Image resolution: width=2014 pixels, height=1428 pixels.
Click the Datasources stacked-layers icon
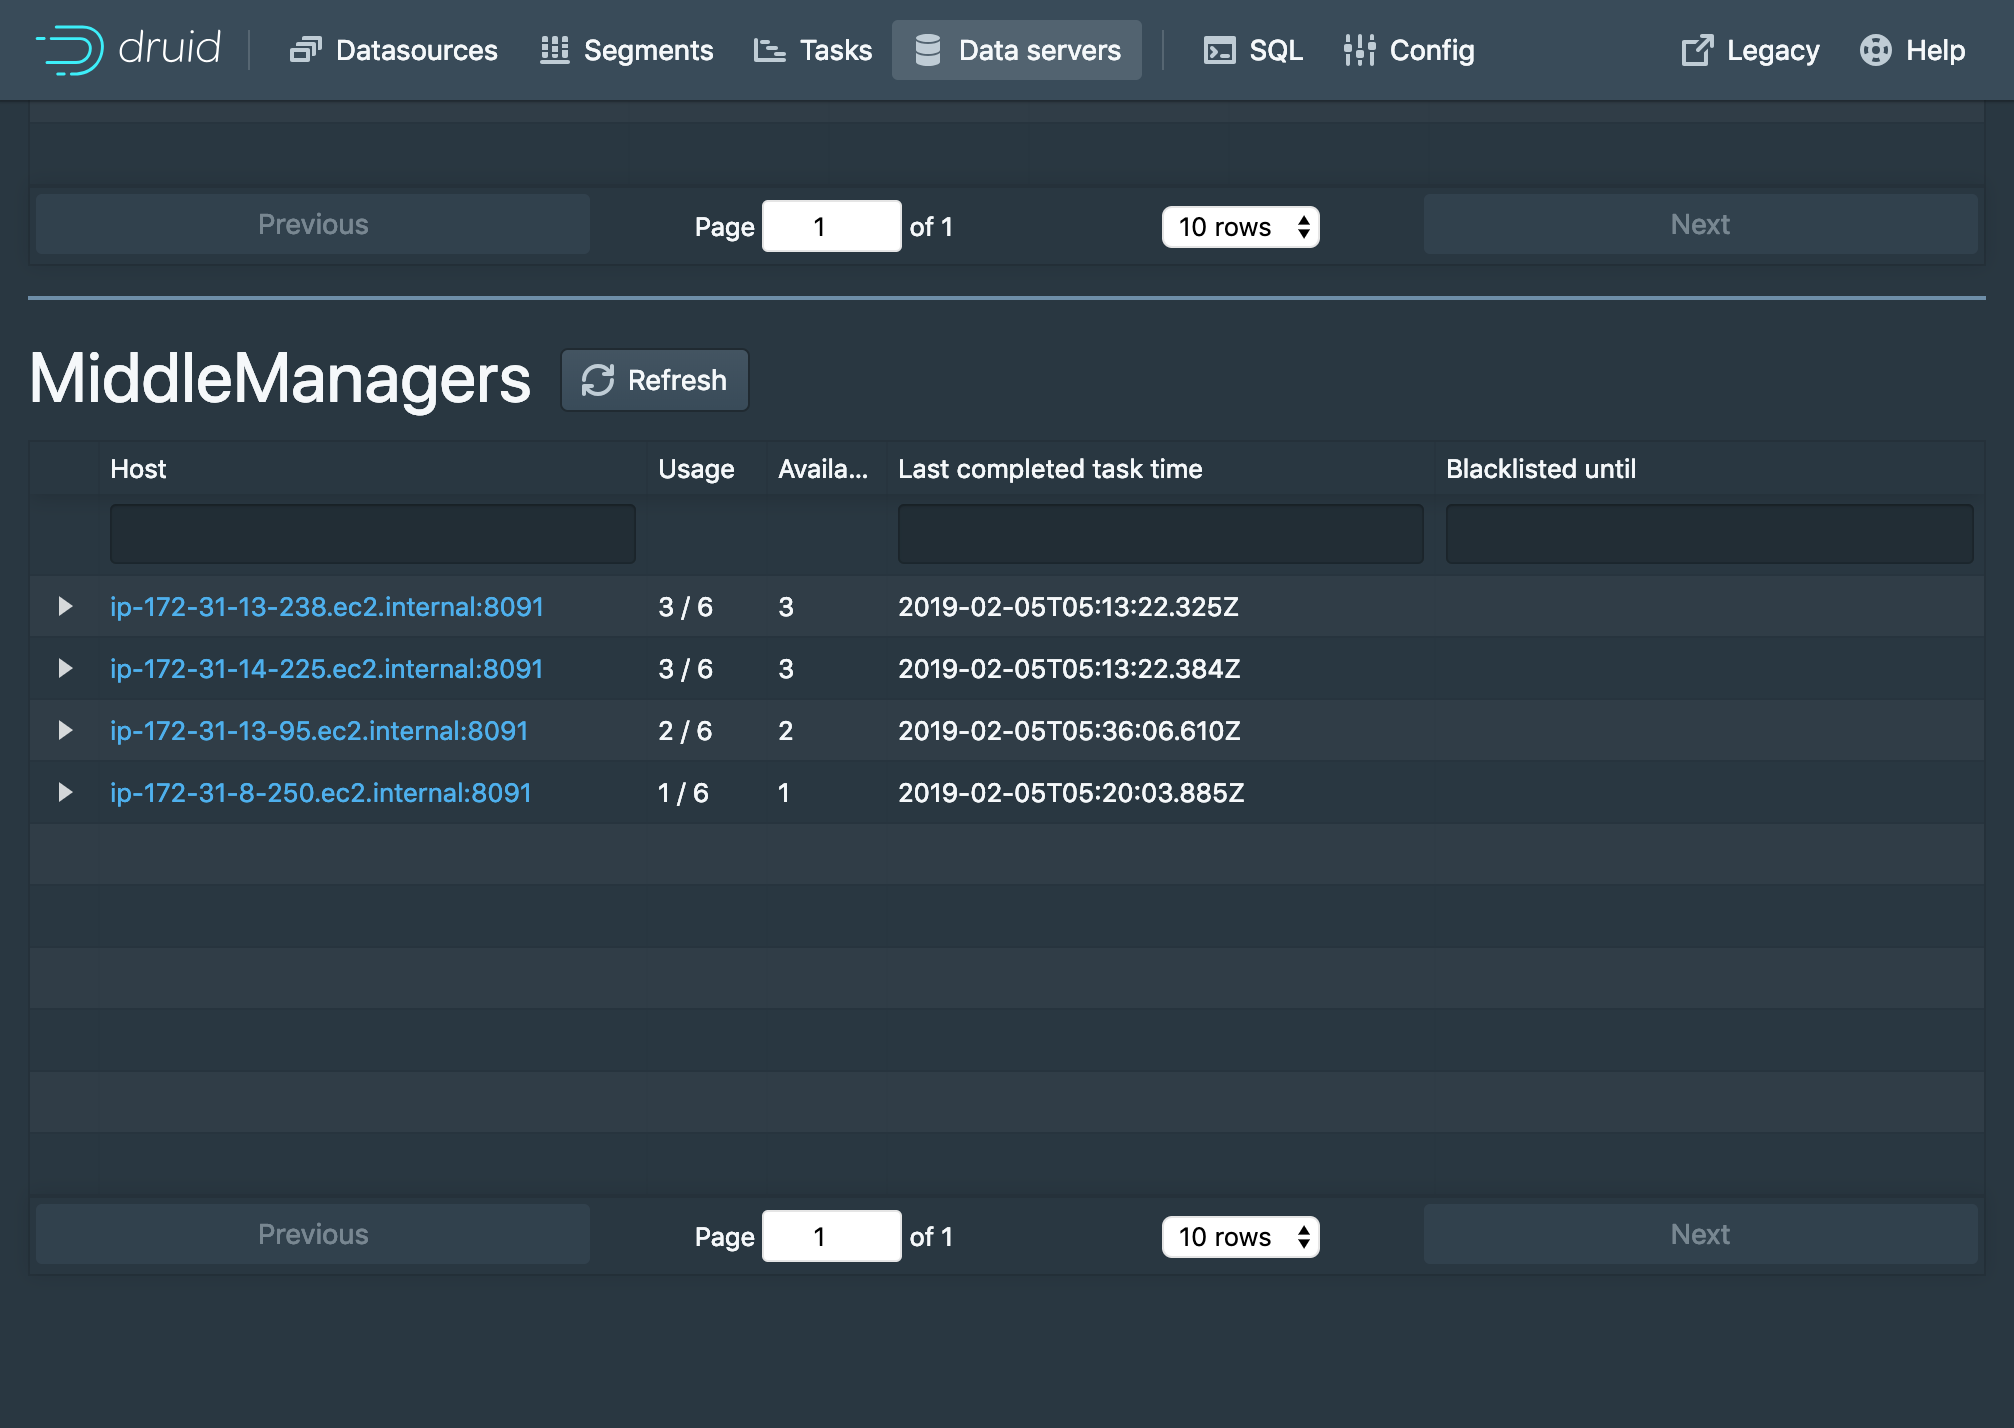coord(305,50)
